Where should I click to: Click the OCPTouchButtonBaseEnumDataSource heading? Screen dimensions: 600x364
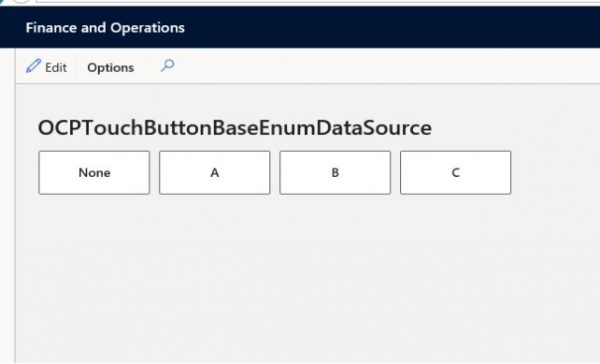pyautogui.click(x=235, y=128)
